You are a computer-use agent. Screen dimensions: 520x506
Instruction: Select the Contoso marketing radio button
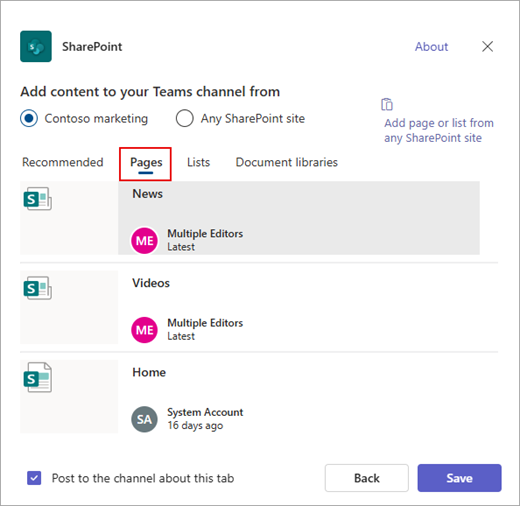click(29, 118)
